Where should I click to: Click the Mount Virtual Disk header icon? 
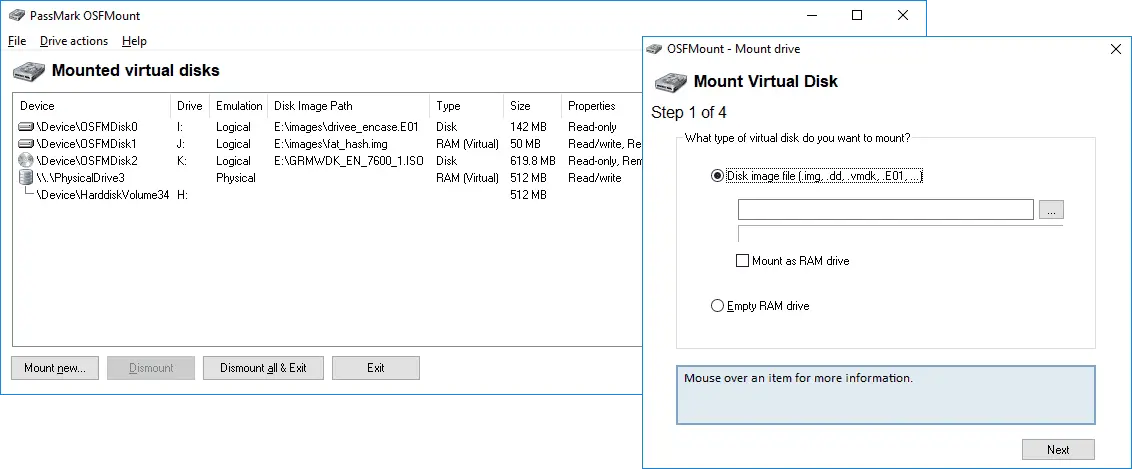(669, 82)
